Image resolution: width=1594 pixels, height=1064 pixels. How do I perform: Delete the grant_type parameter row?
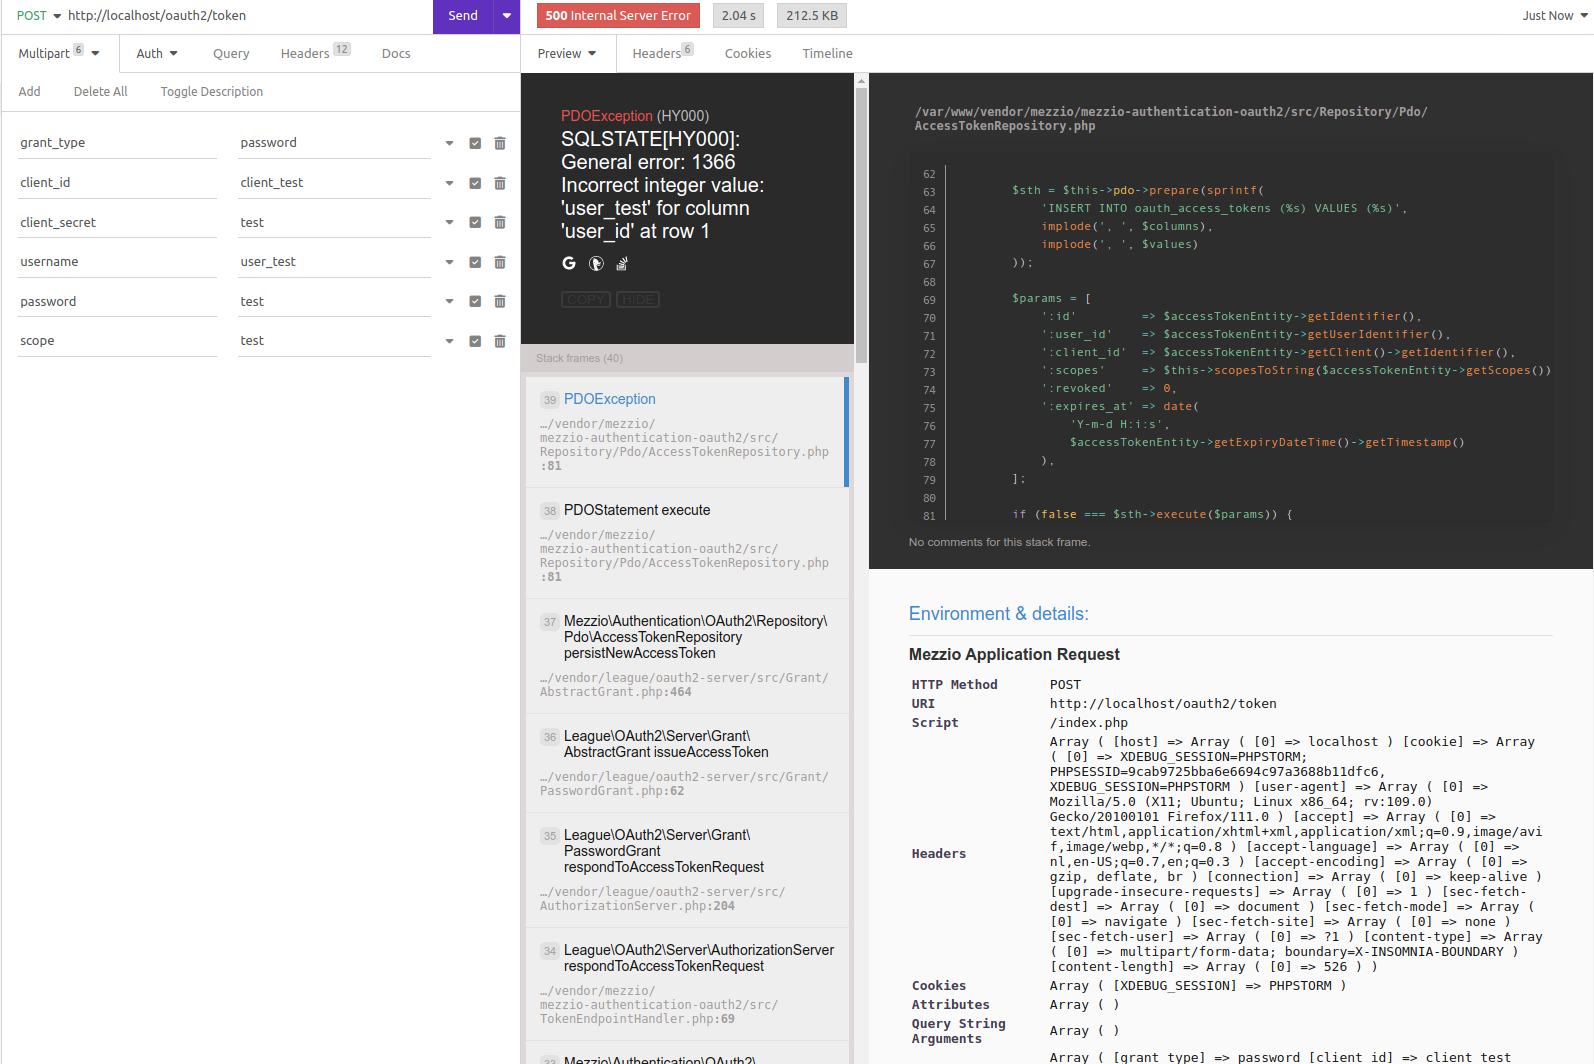point(500,143)
